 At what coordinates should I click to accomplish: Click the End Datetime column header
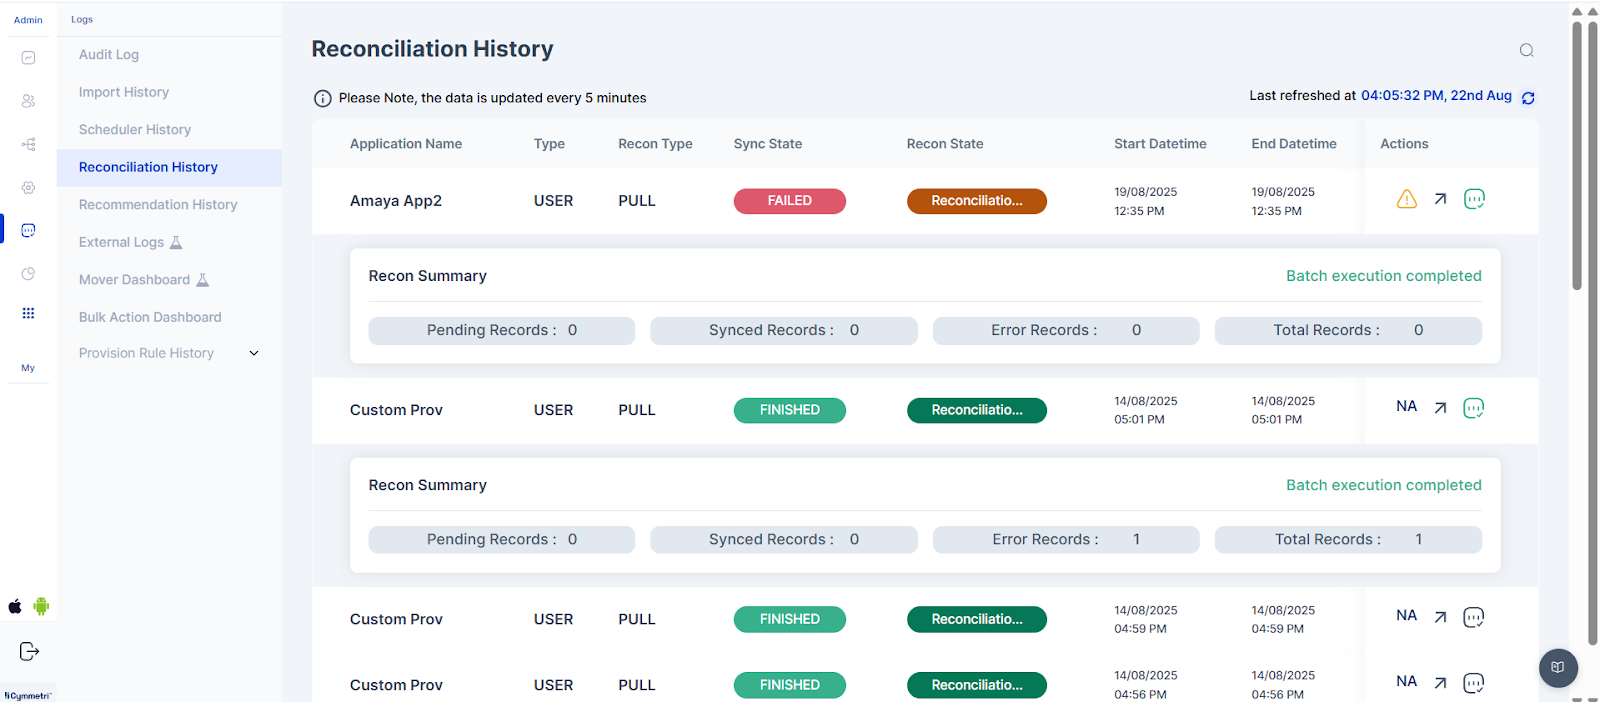1294,144
